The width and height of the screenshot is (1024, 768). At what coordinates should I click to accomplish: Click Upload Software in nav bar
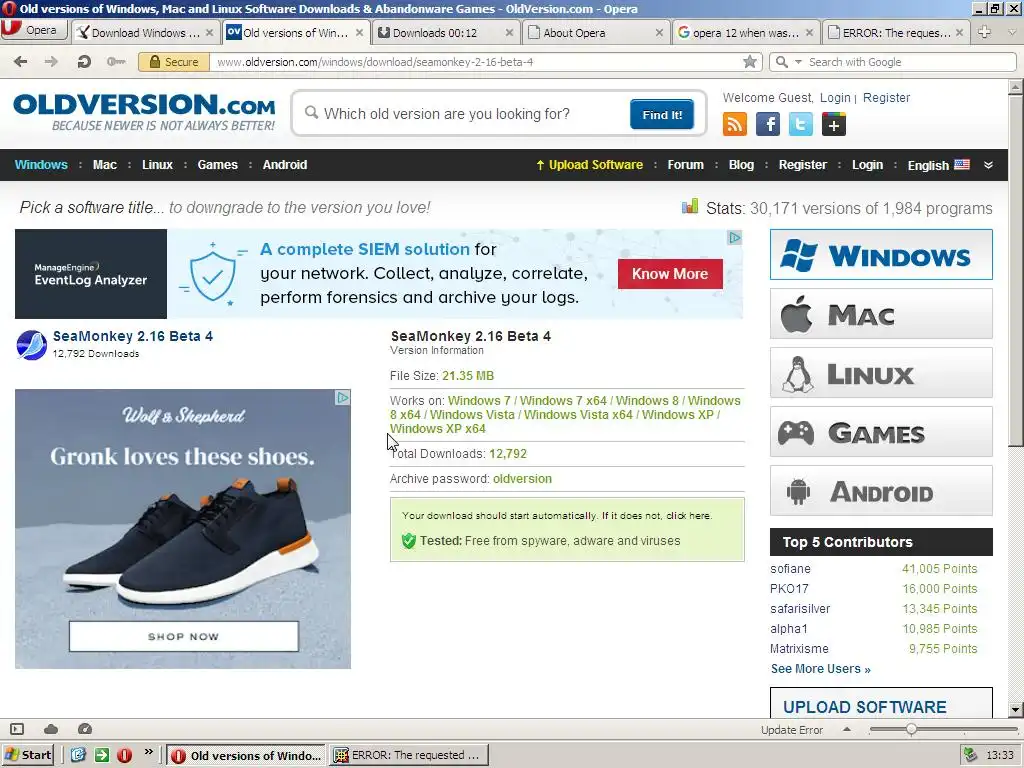tap(590, 165)
